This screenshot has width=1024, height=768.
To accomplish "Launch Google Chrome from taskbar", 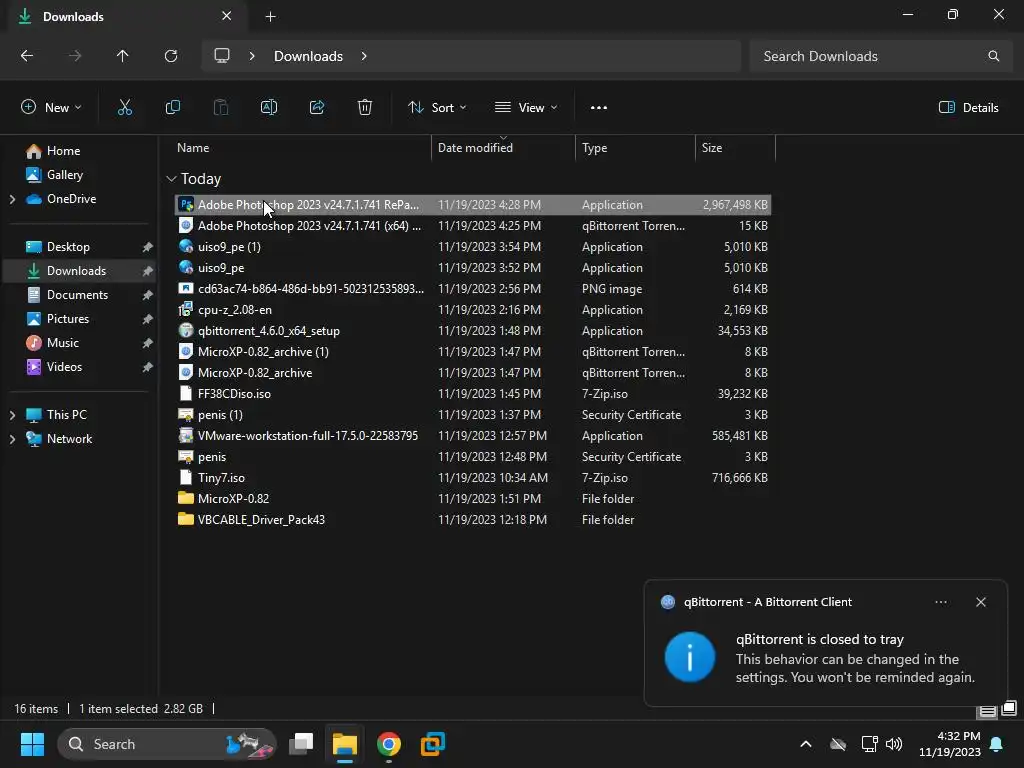I will click(x=389, y=744).
